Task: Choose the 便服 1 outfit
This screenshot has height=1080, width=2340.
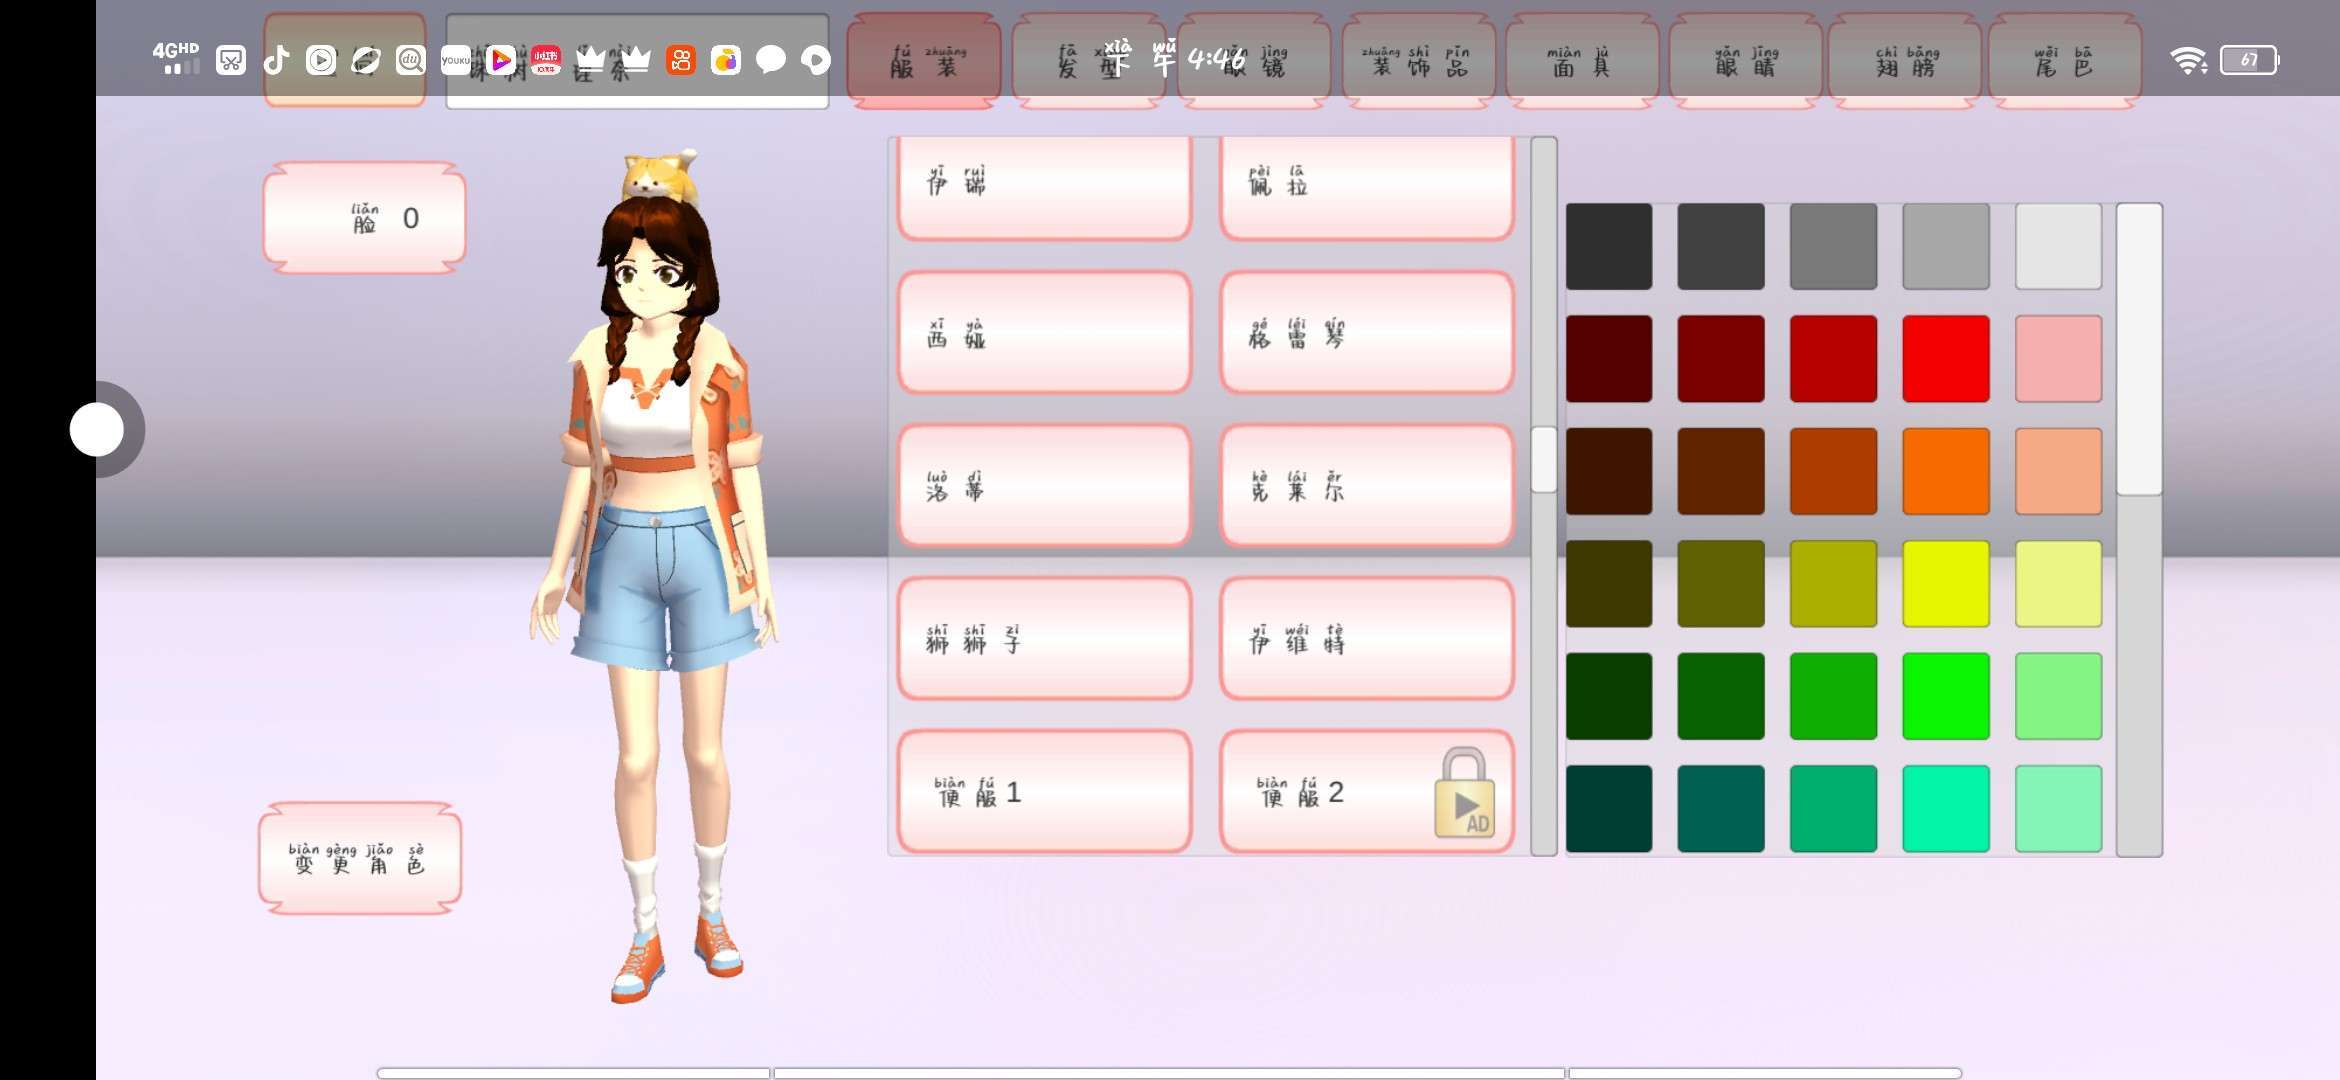Action: point(1044,792)
